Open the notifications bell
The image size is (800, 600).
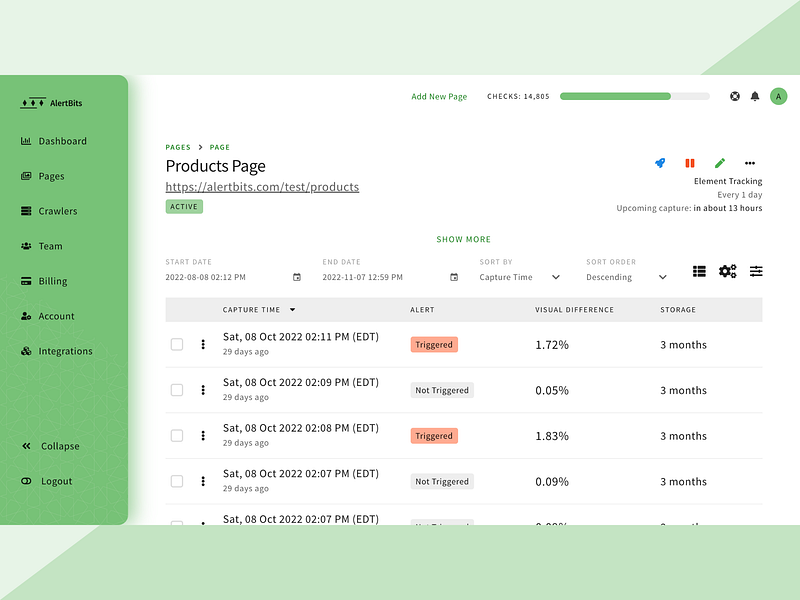755,96
